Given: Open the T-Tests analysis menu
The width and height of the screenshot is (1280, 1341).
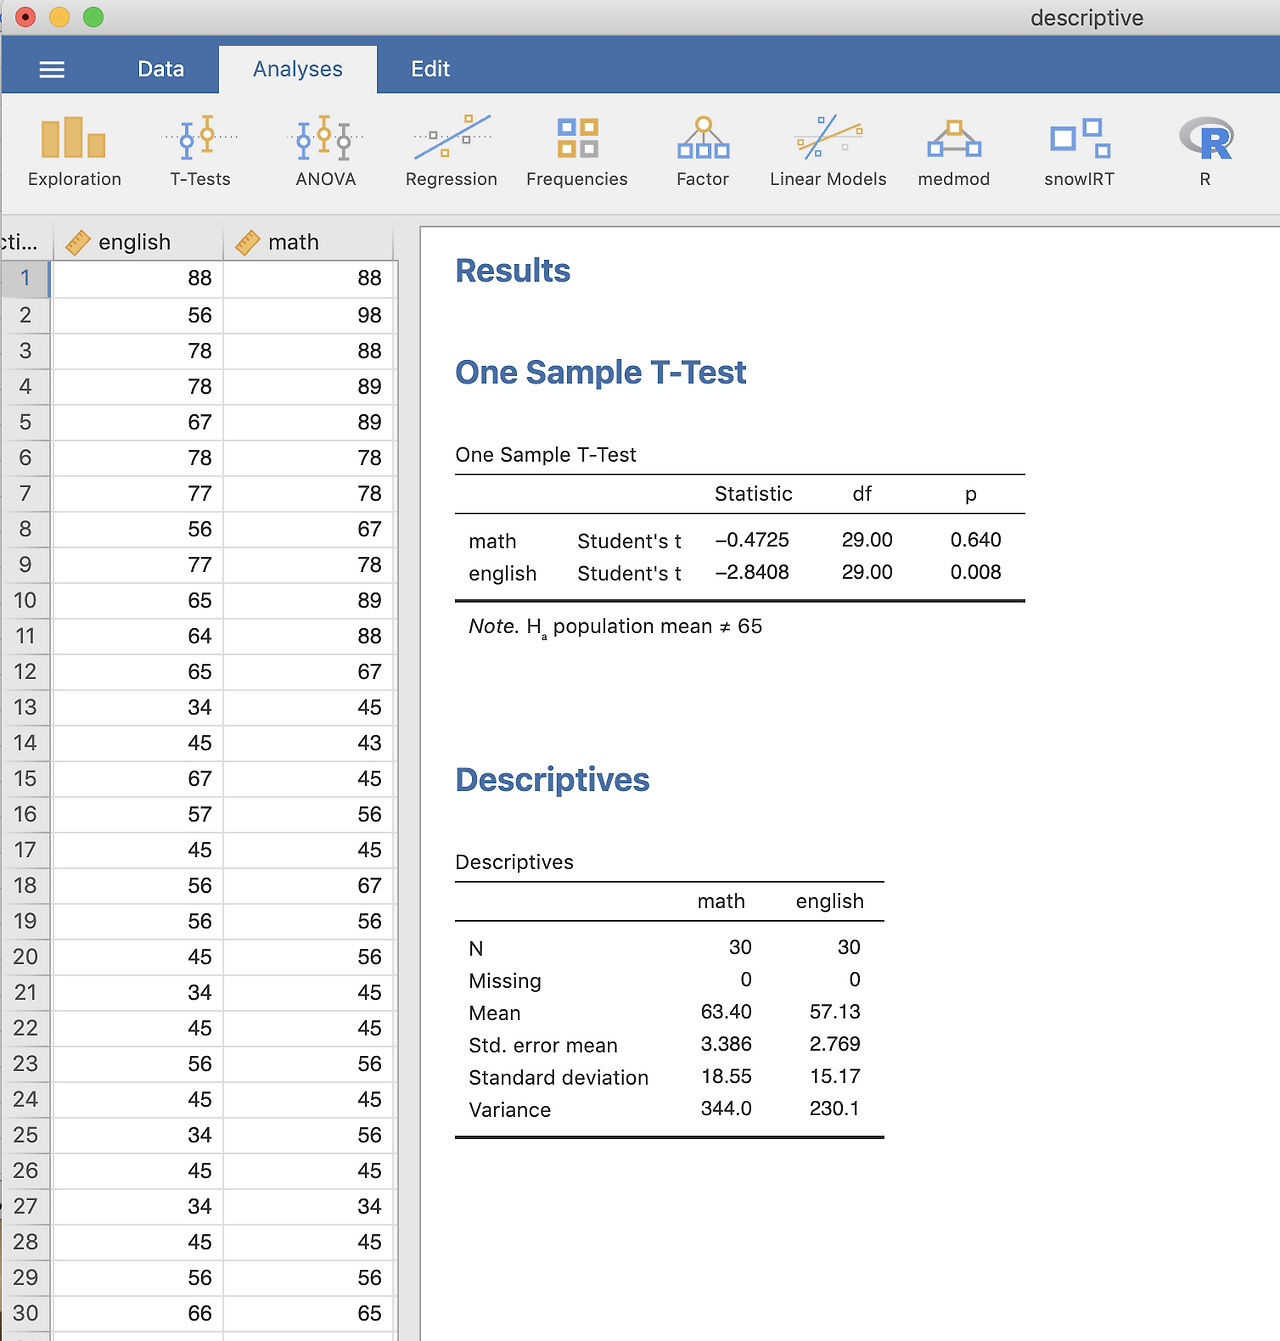Looking at the screenshot, I should (200, 152).
